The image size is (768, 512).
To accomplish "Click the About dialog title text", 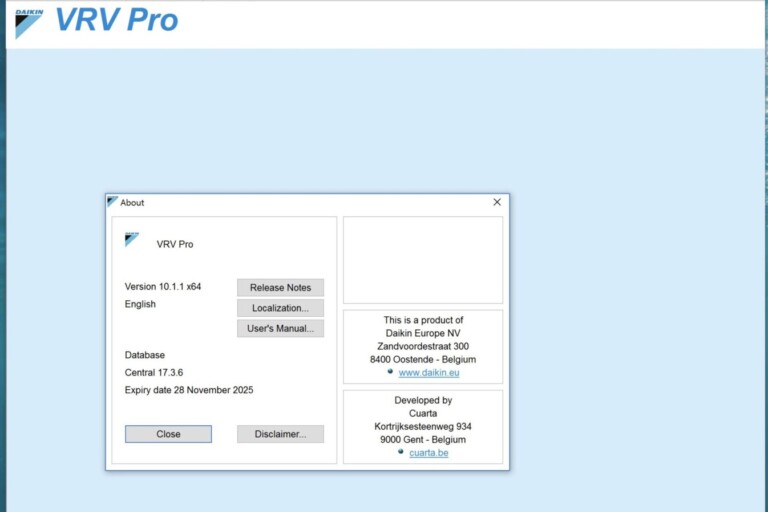I will click(132, 202).
